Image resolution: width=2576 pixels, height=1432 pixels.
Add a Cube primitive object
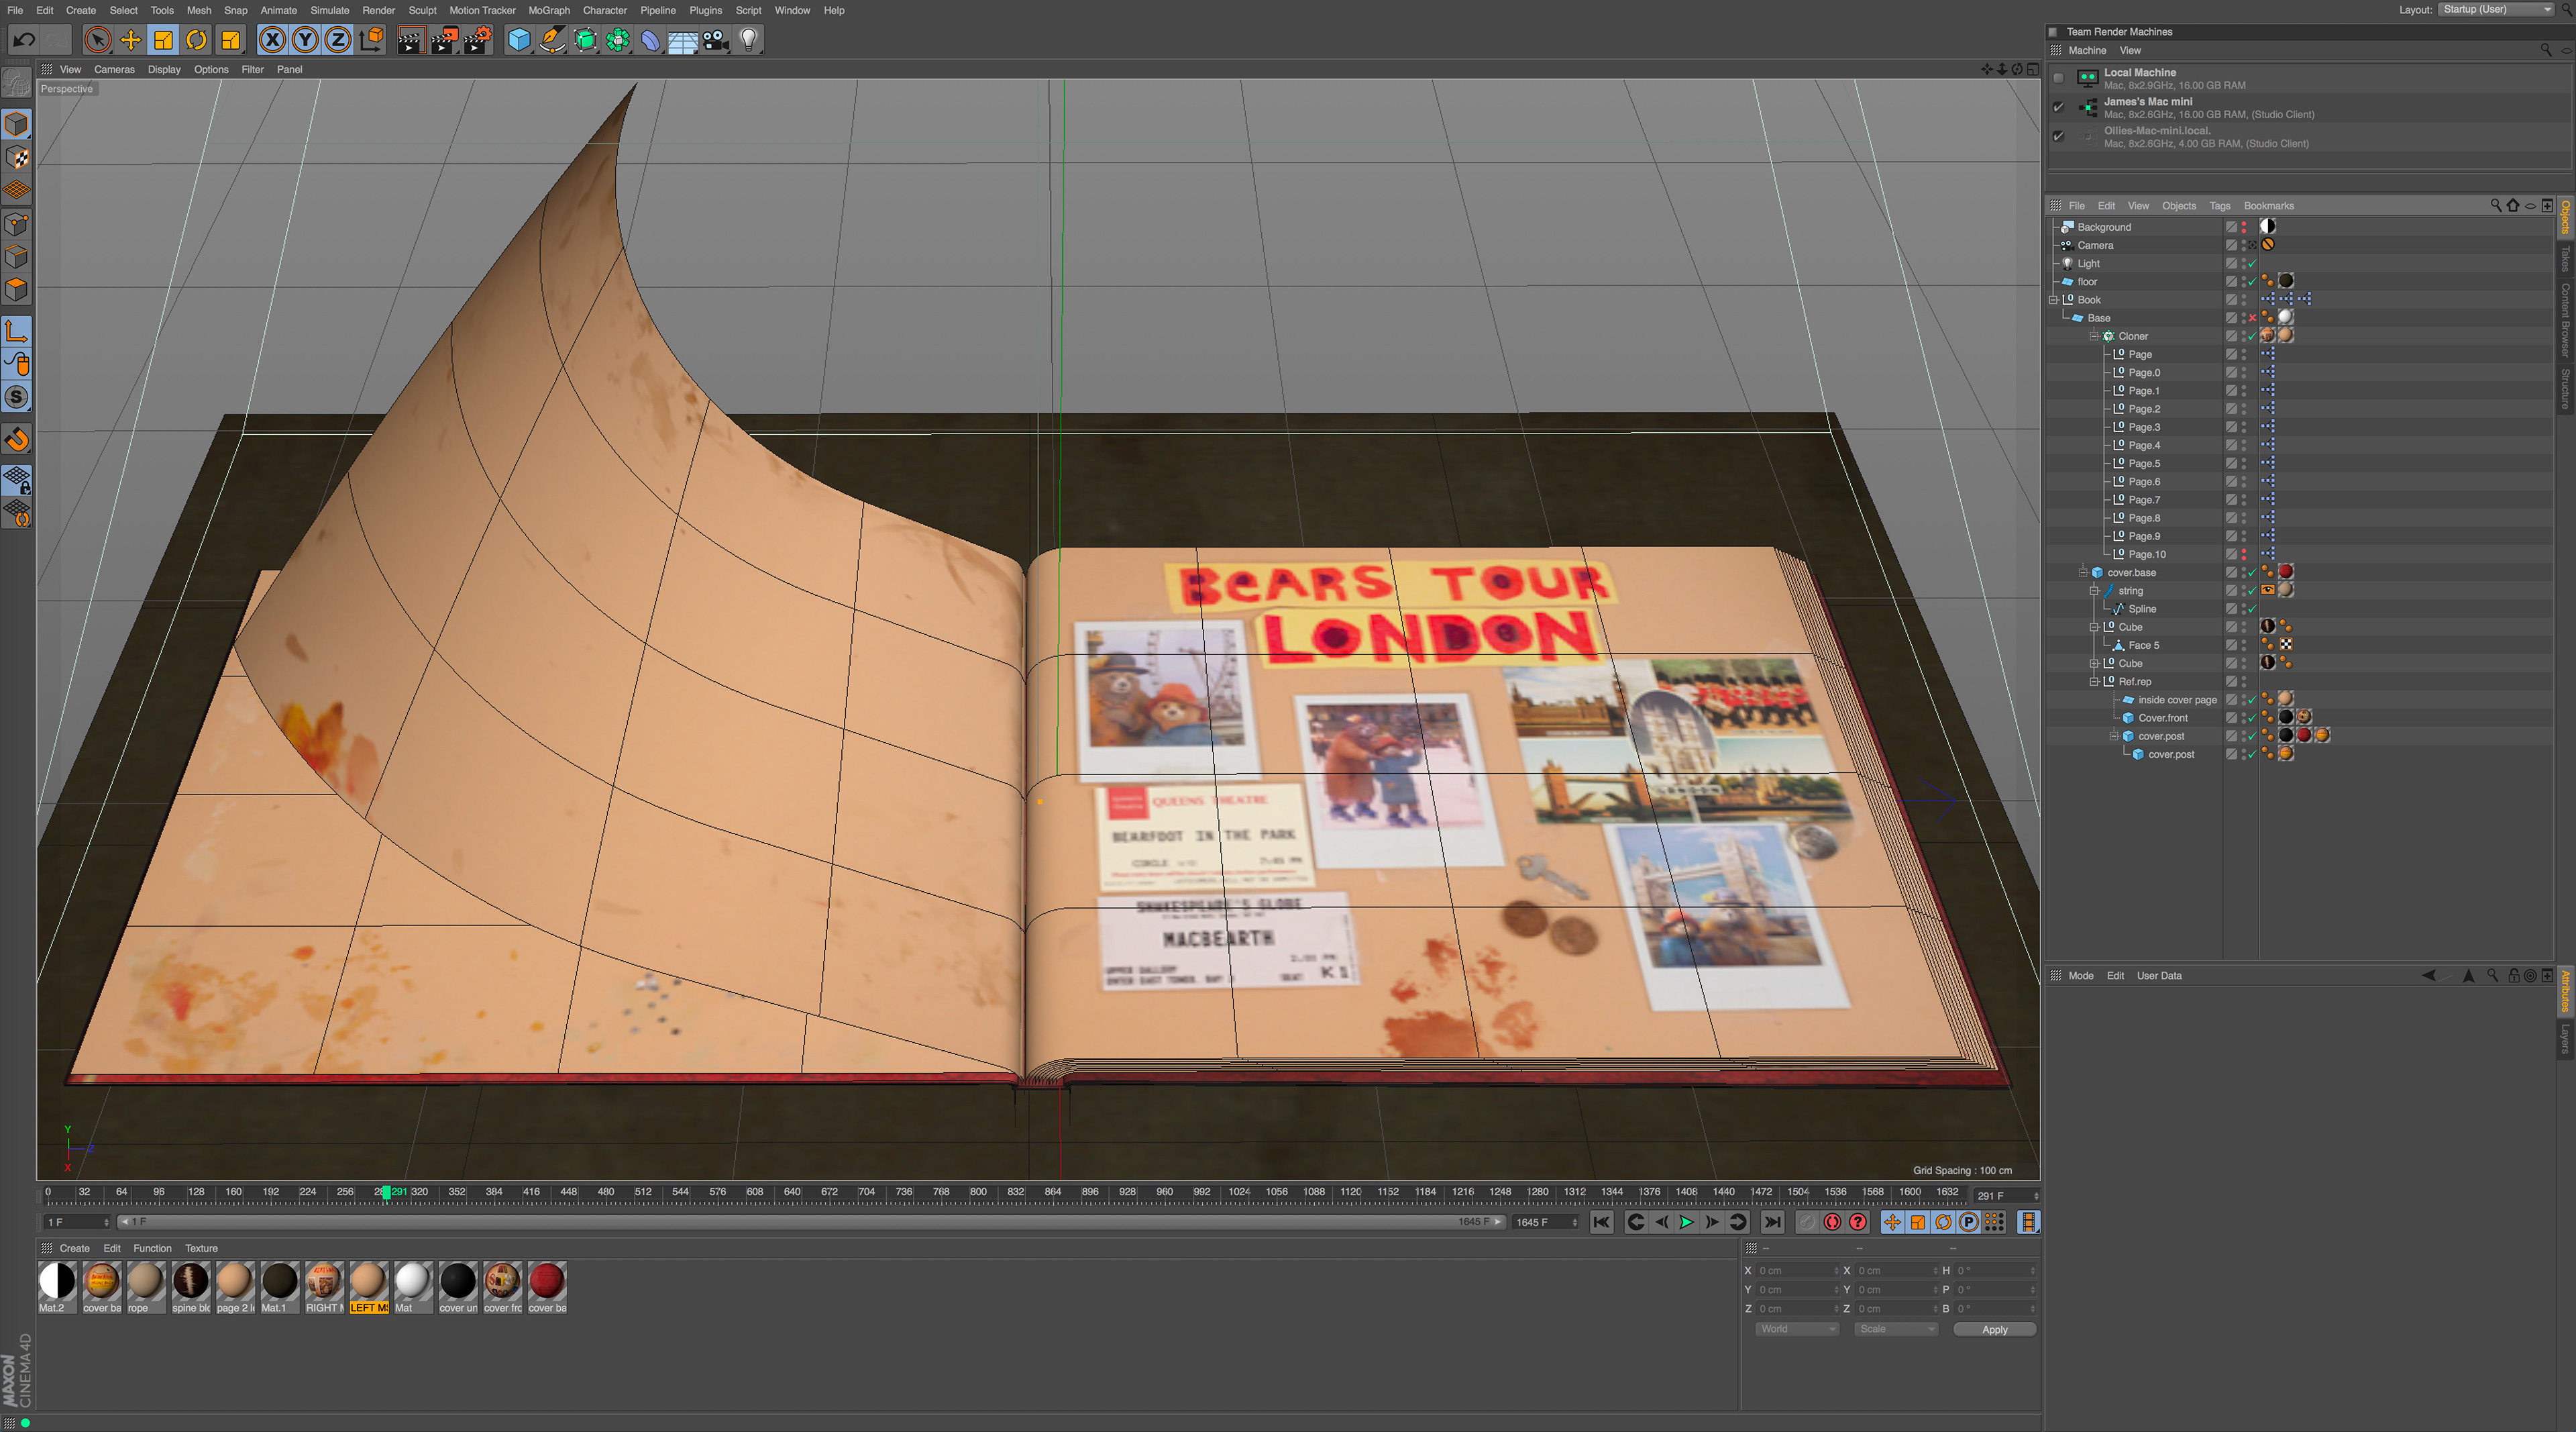point(518,40)
